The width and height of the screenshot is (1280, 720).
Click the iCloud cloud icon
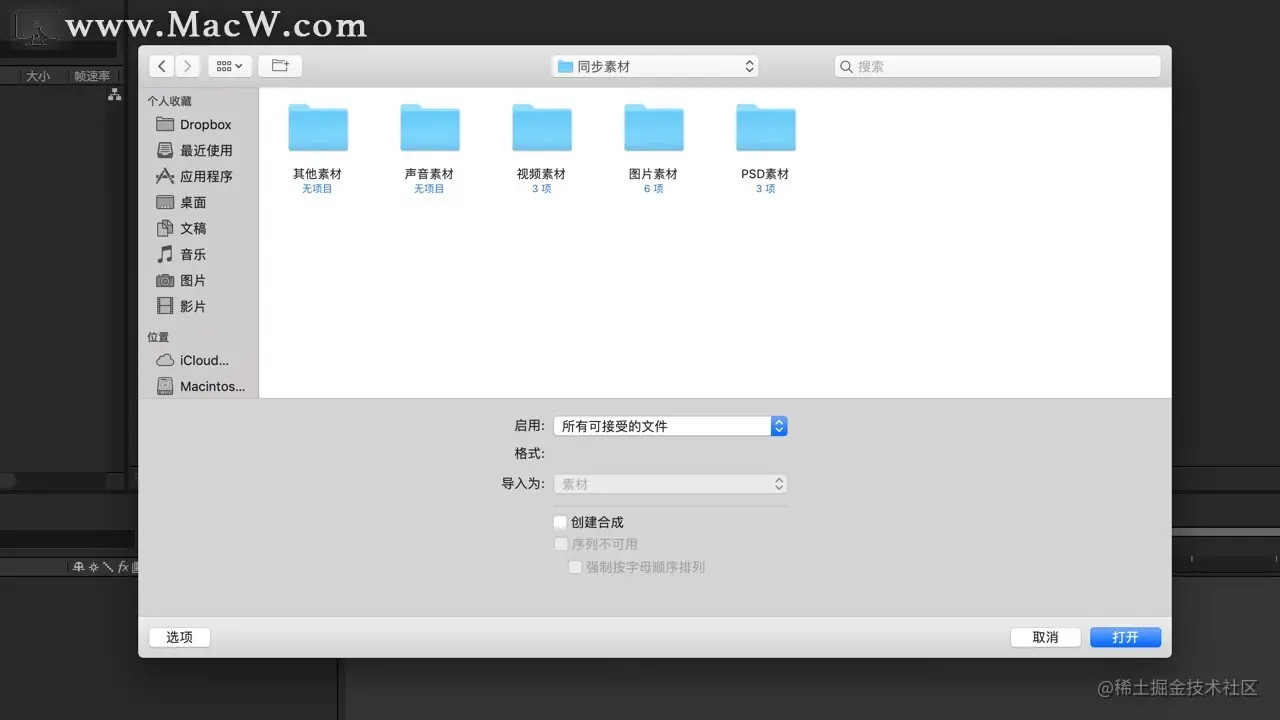click(x=165, y=361)
